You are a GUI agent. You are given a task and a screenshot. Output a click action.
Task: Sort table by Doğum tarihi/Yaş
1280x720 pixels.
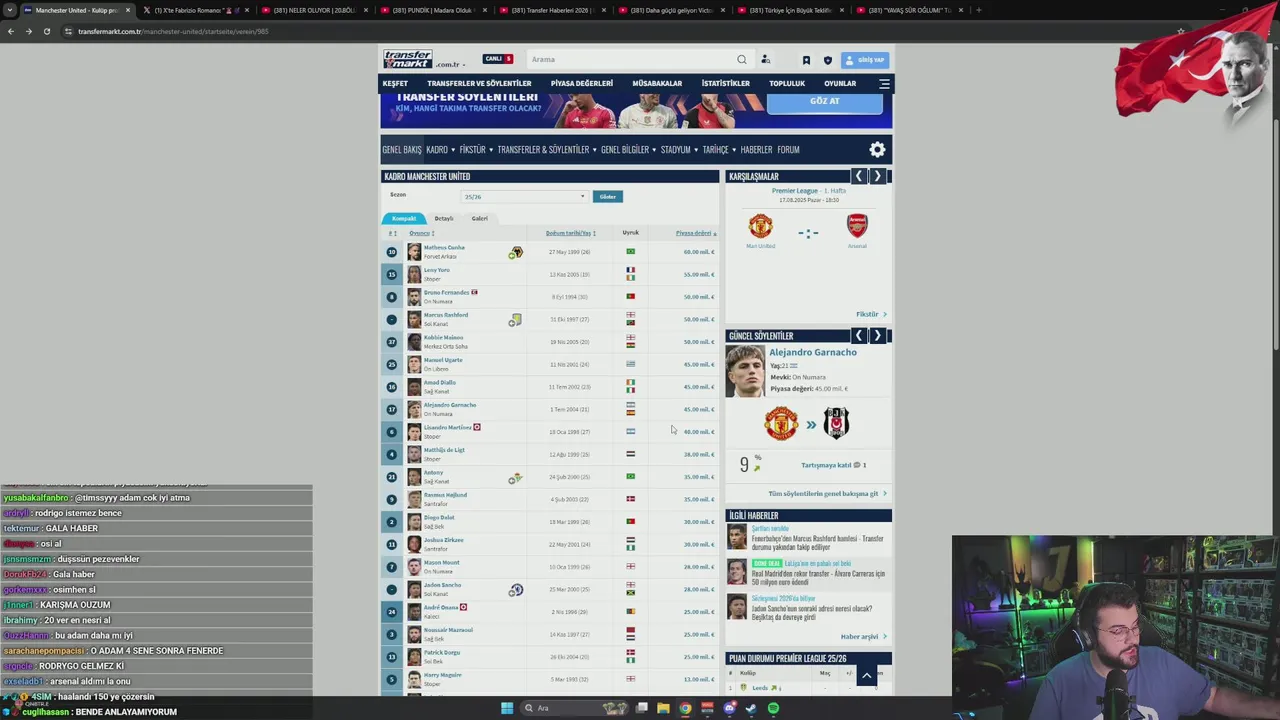click(x=570, y=233)
